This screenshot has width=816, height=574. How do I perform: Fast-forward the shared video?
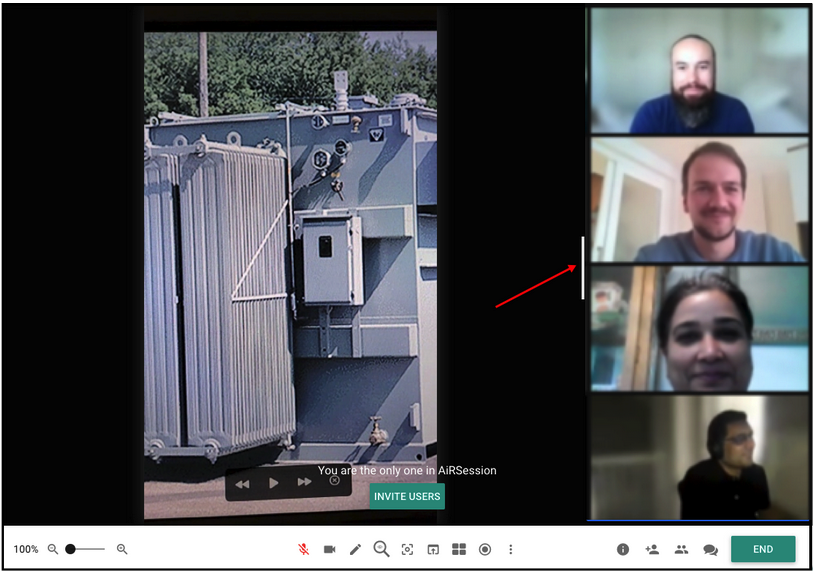[304, 482]
